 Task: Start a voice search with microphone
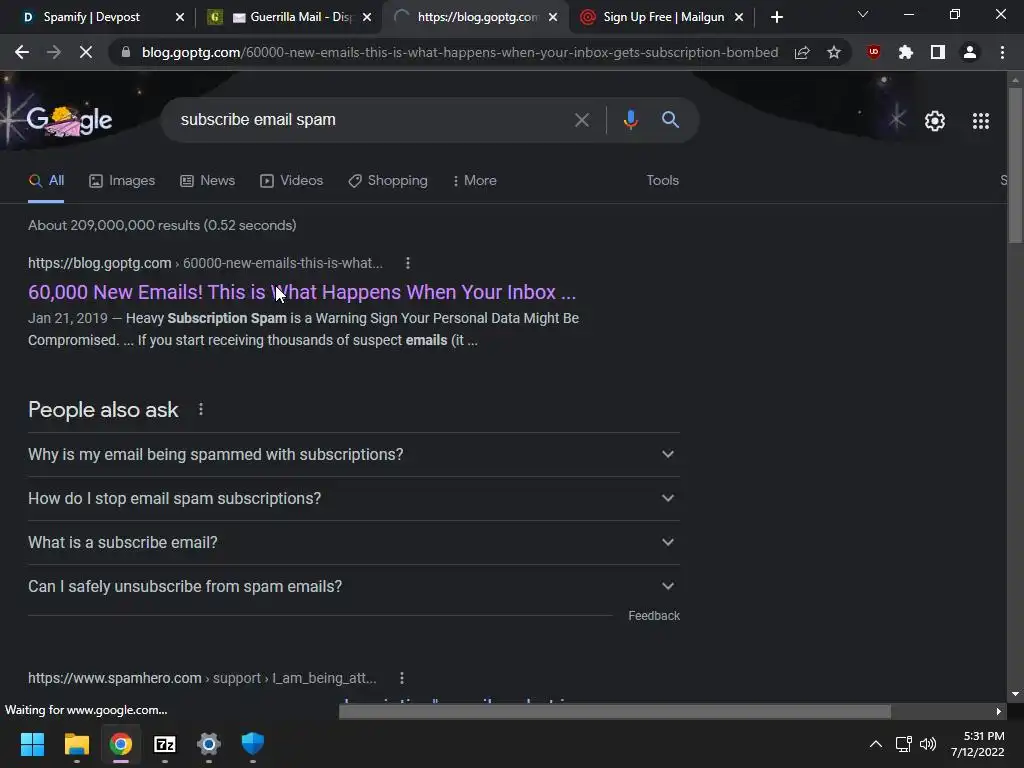click(631, 120)
